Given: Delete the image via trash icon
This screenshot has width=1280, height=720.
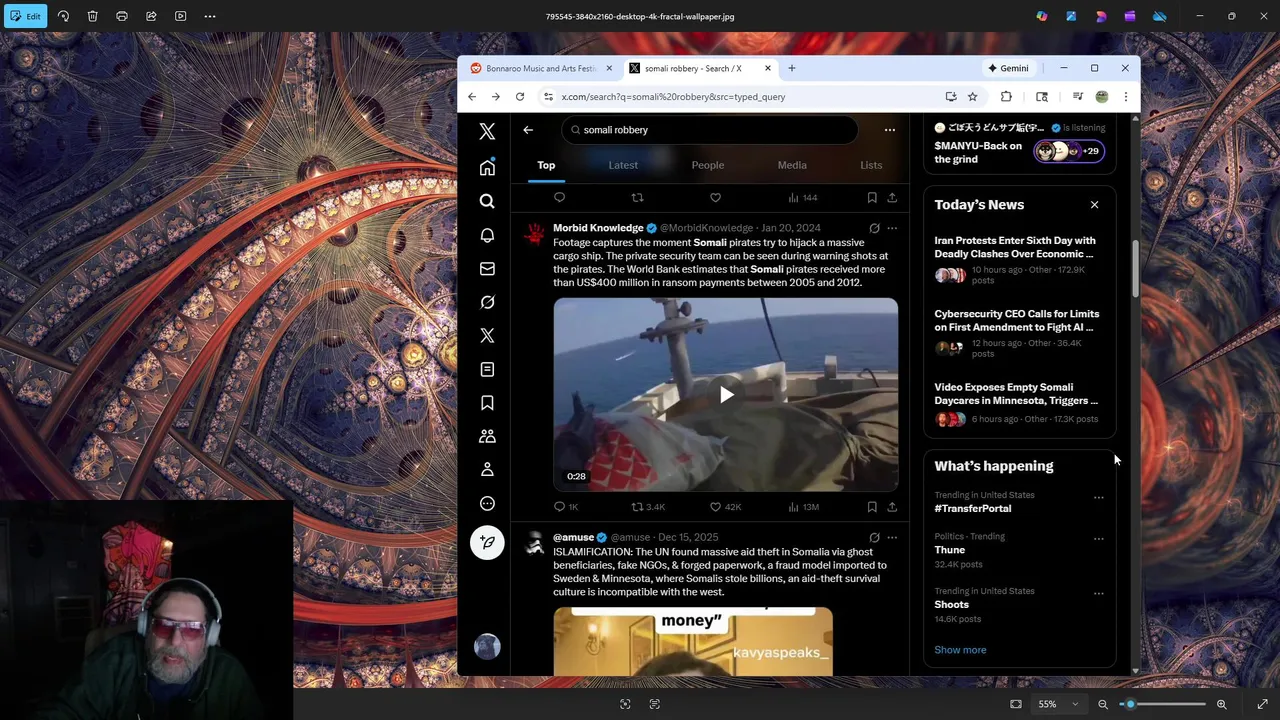Looking at the screenshot, I should pyautogui.click(x=92, y=16).
